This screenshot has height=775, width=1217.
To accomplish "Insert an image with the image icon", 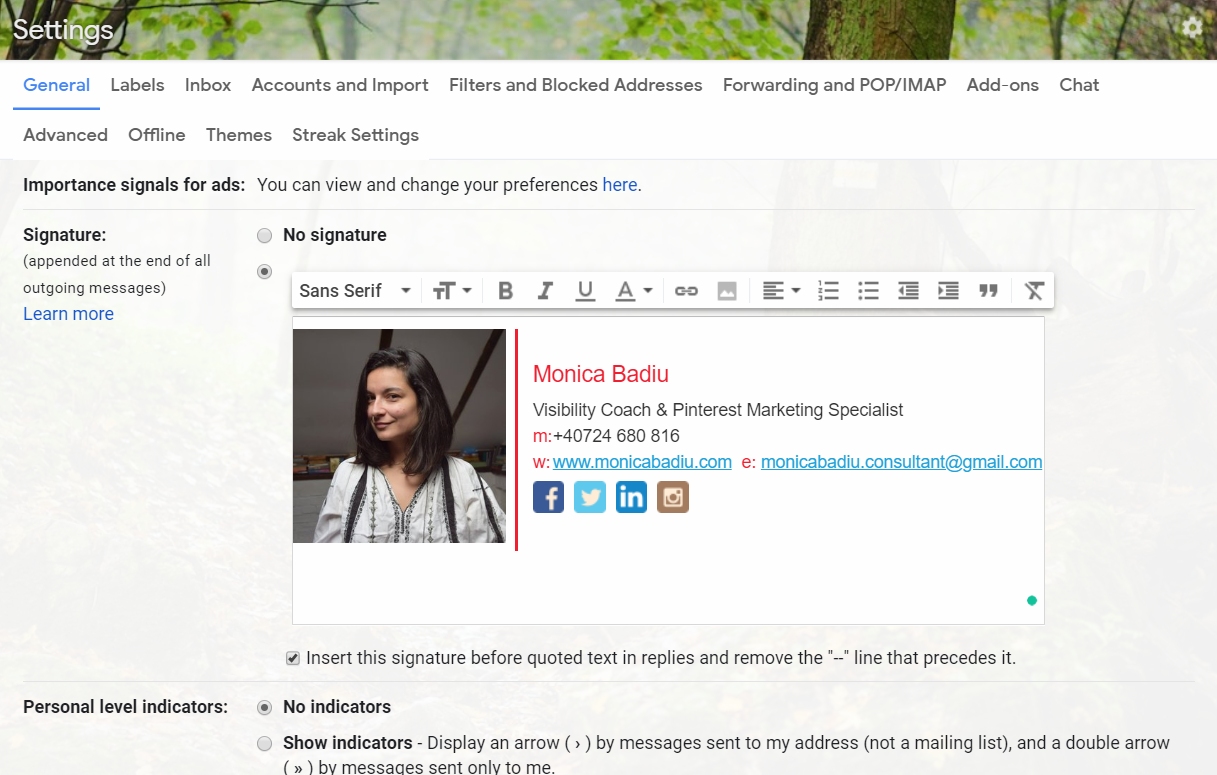I will click(727, 291).
